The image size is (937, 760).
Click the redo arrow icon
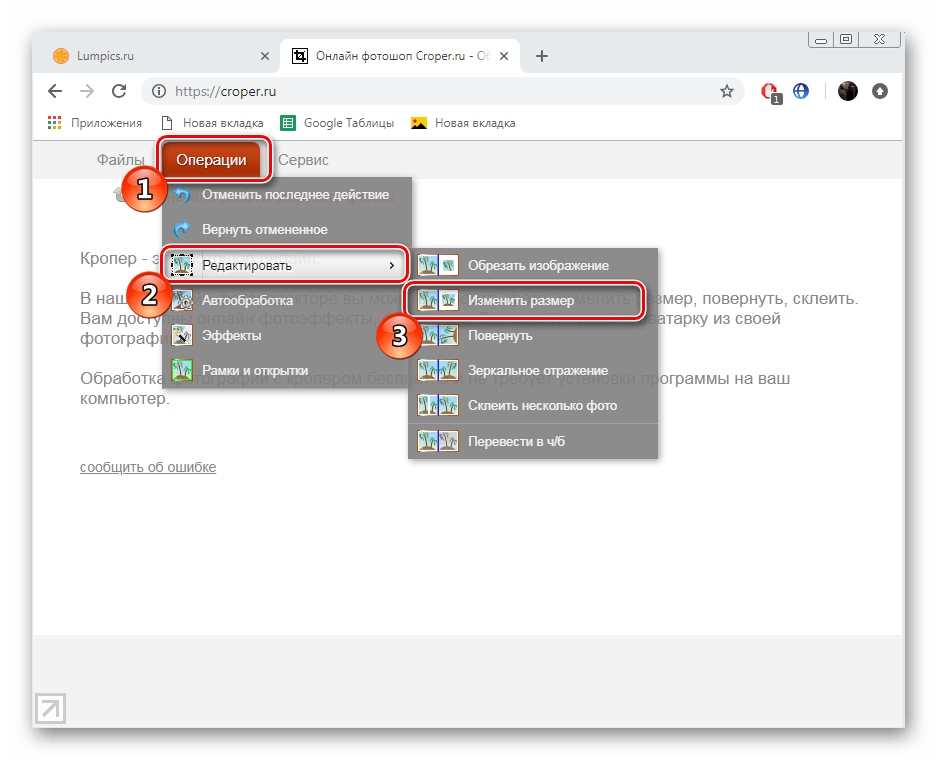coord(182,229)
